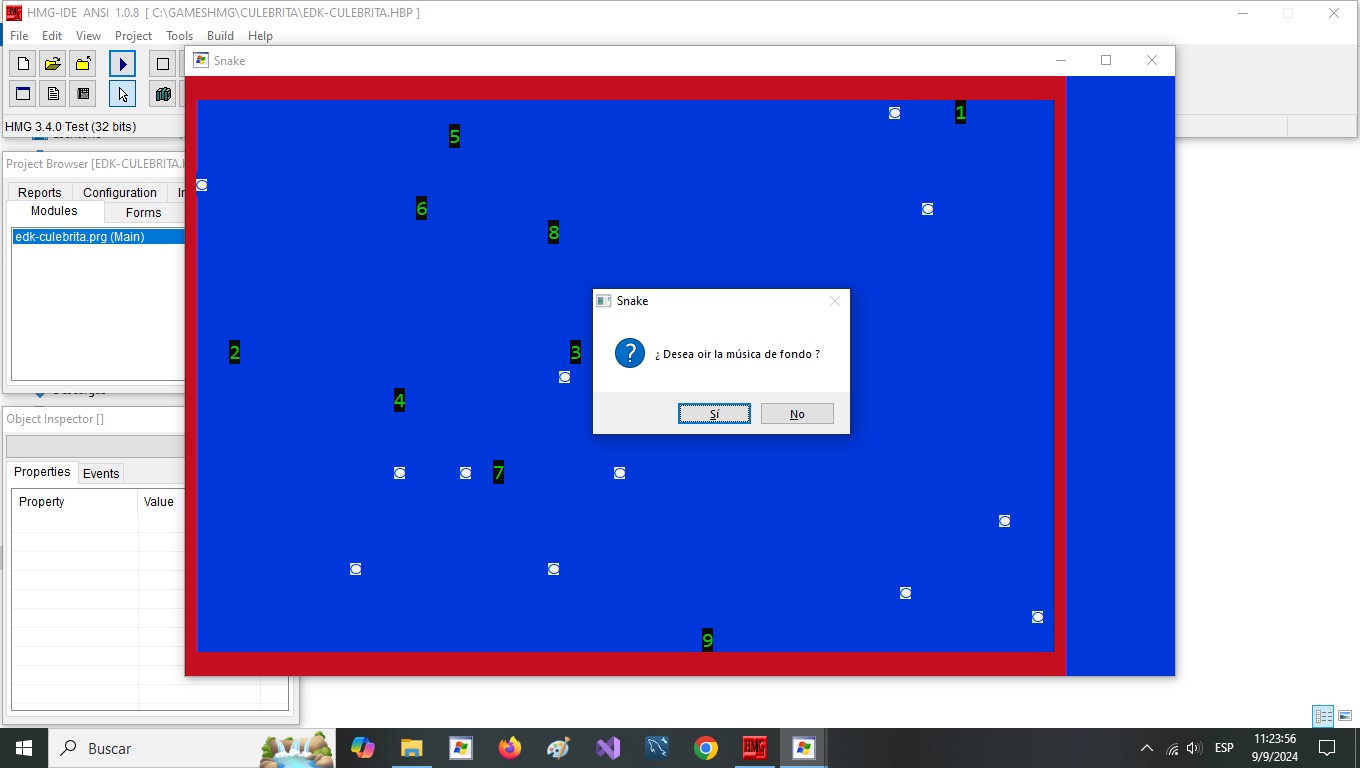This screenshot has height=768, width=1360.
Task: Click the form window icon in toolbar
Action: [x=23, y=94]
